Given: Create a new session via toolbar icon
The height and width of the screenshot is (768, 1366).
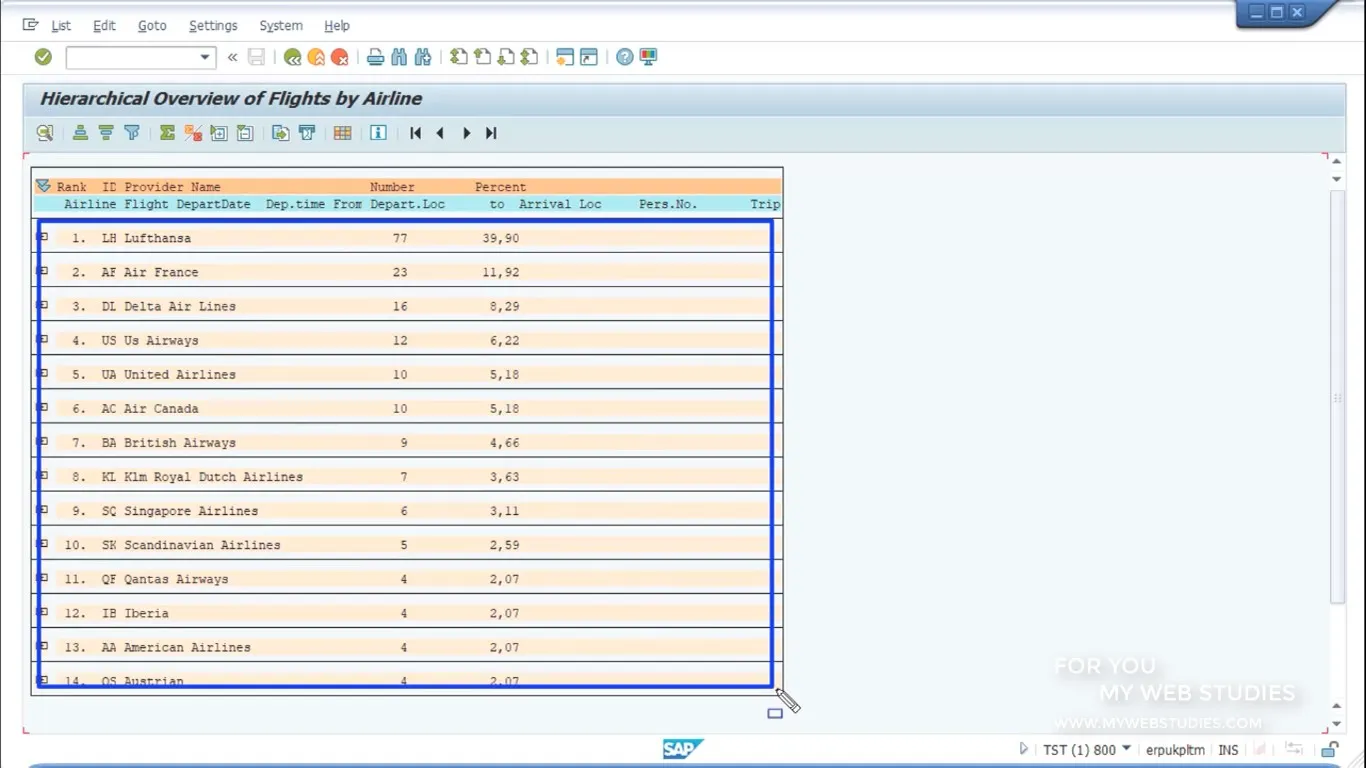Looking at the screenshot, I should (566, 57).
